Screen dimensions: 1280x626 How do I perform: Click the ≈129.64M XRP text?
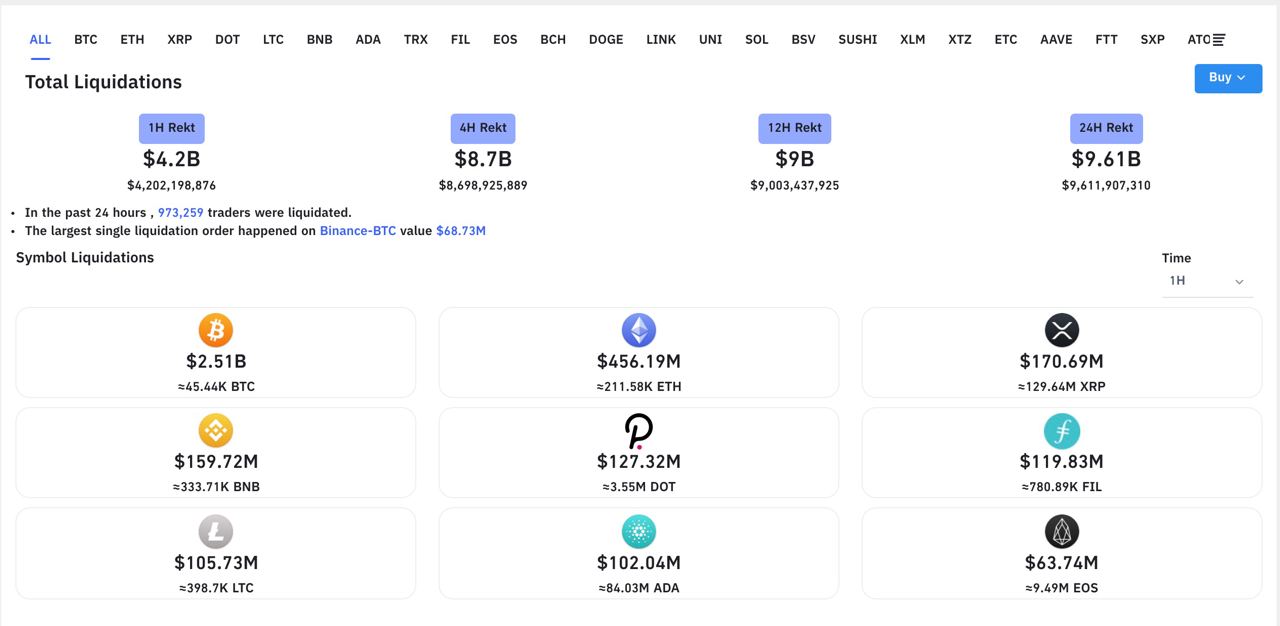(1062, 387)
